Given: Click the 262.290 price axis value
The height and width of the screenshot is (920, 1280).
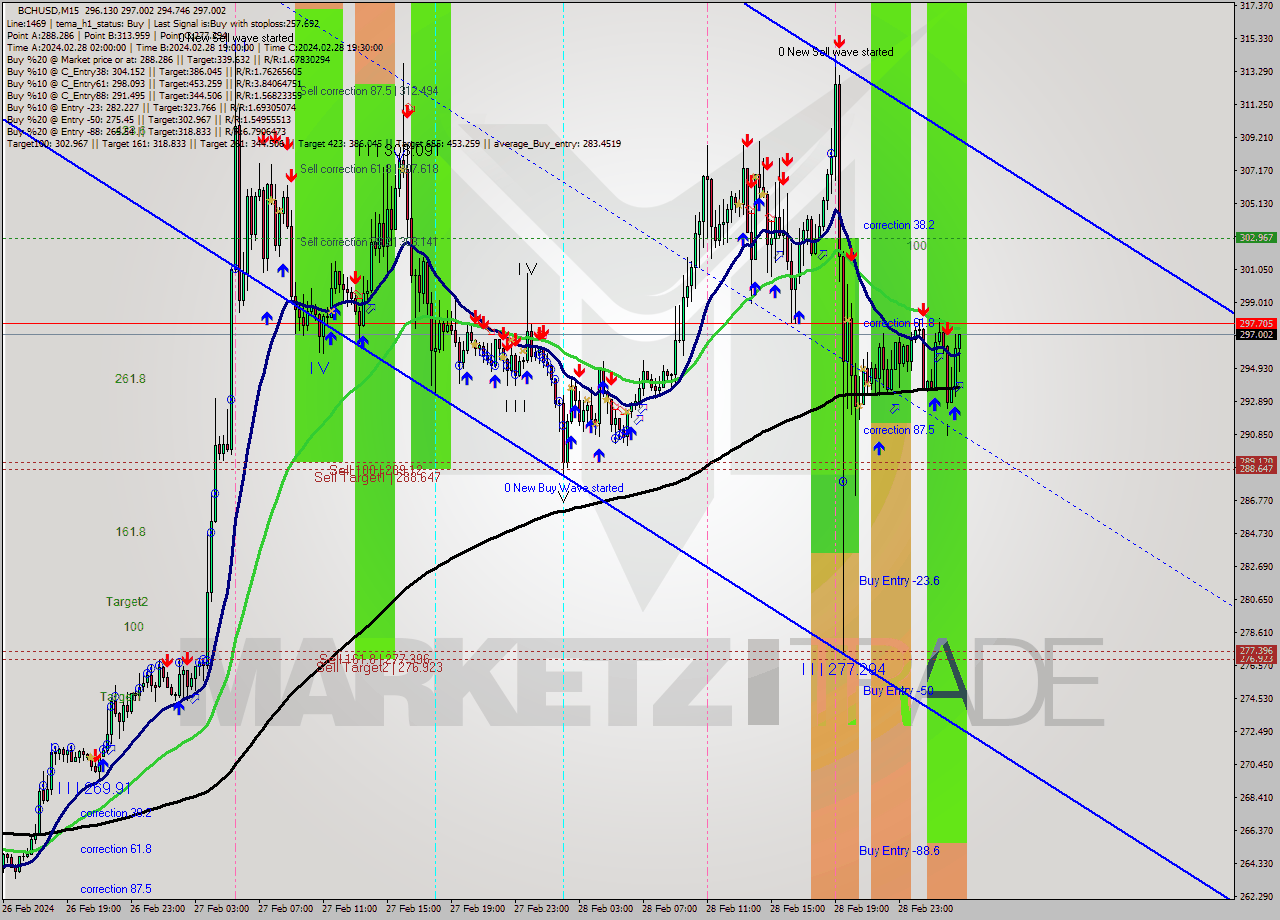Looking at the screenshot, I should click(x=1256, y=896).
